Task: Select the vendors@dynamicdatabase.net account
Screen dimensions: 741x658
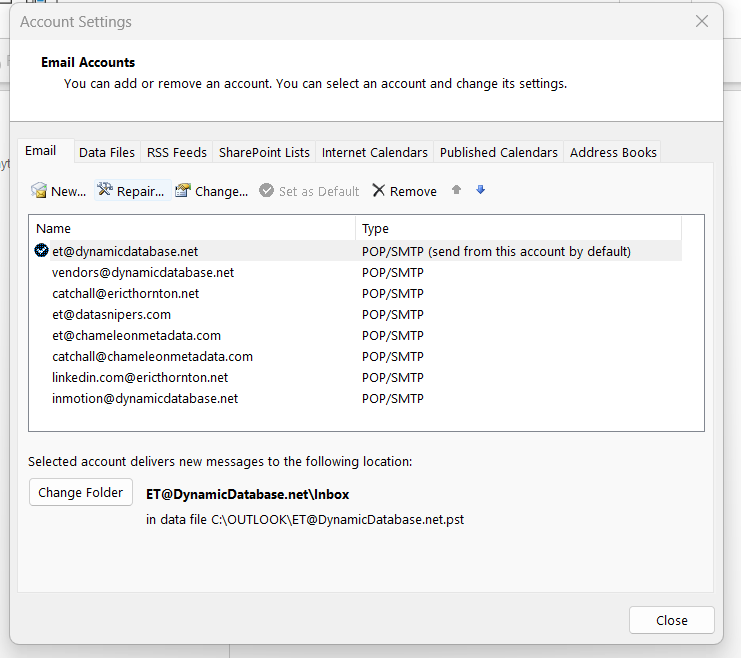Action: tap(143, 272)
